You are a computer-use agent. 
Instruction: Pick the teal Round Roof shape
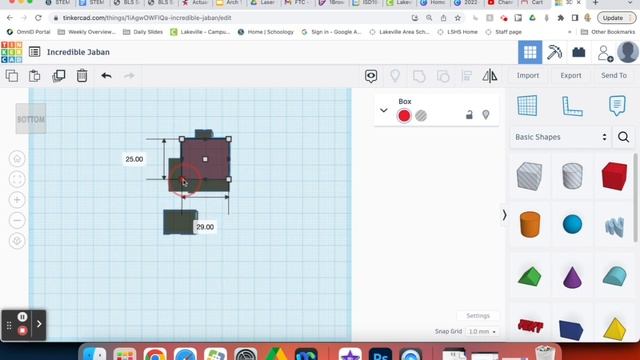[x=615, y=276]
